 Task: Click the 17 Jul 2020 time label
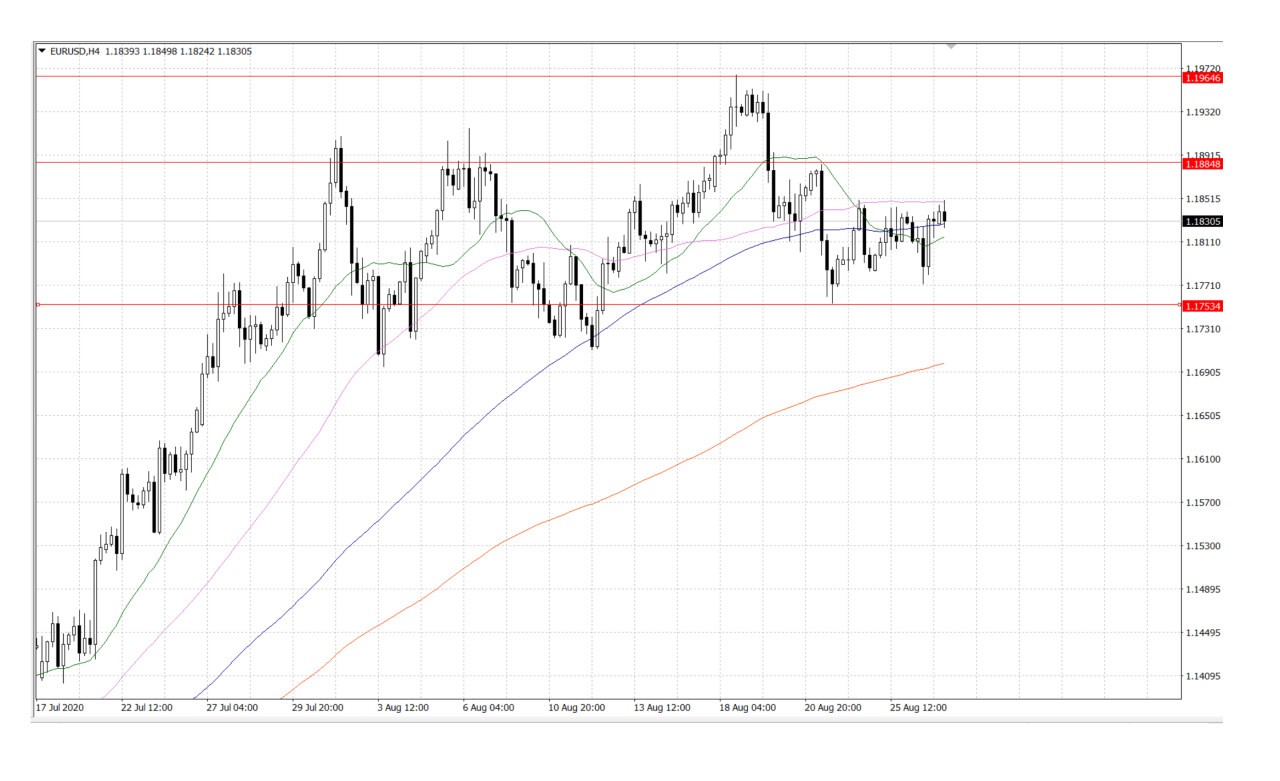click(x=59, y=707)
